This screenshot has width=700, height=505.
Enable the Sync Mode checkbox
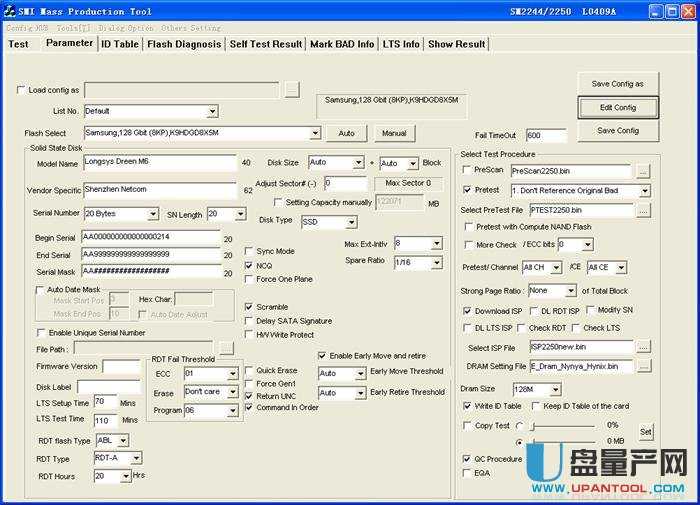point(249,251)
